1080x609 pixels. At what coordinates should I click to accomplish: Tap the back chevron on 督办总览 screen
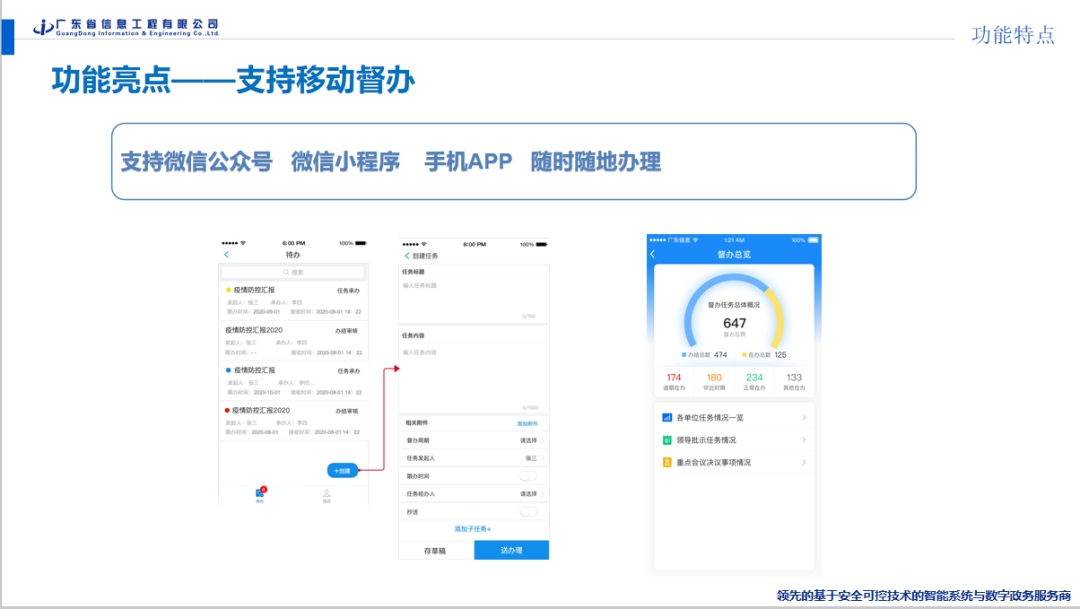(x=653, y=255)
